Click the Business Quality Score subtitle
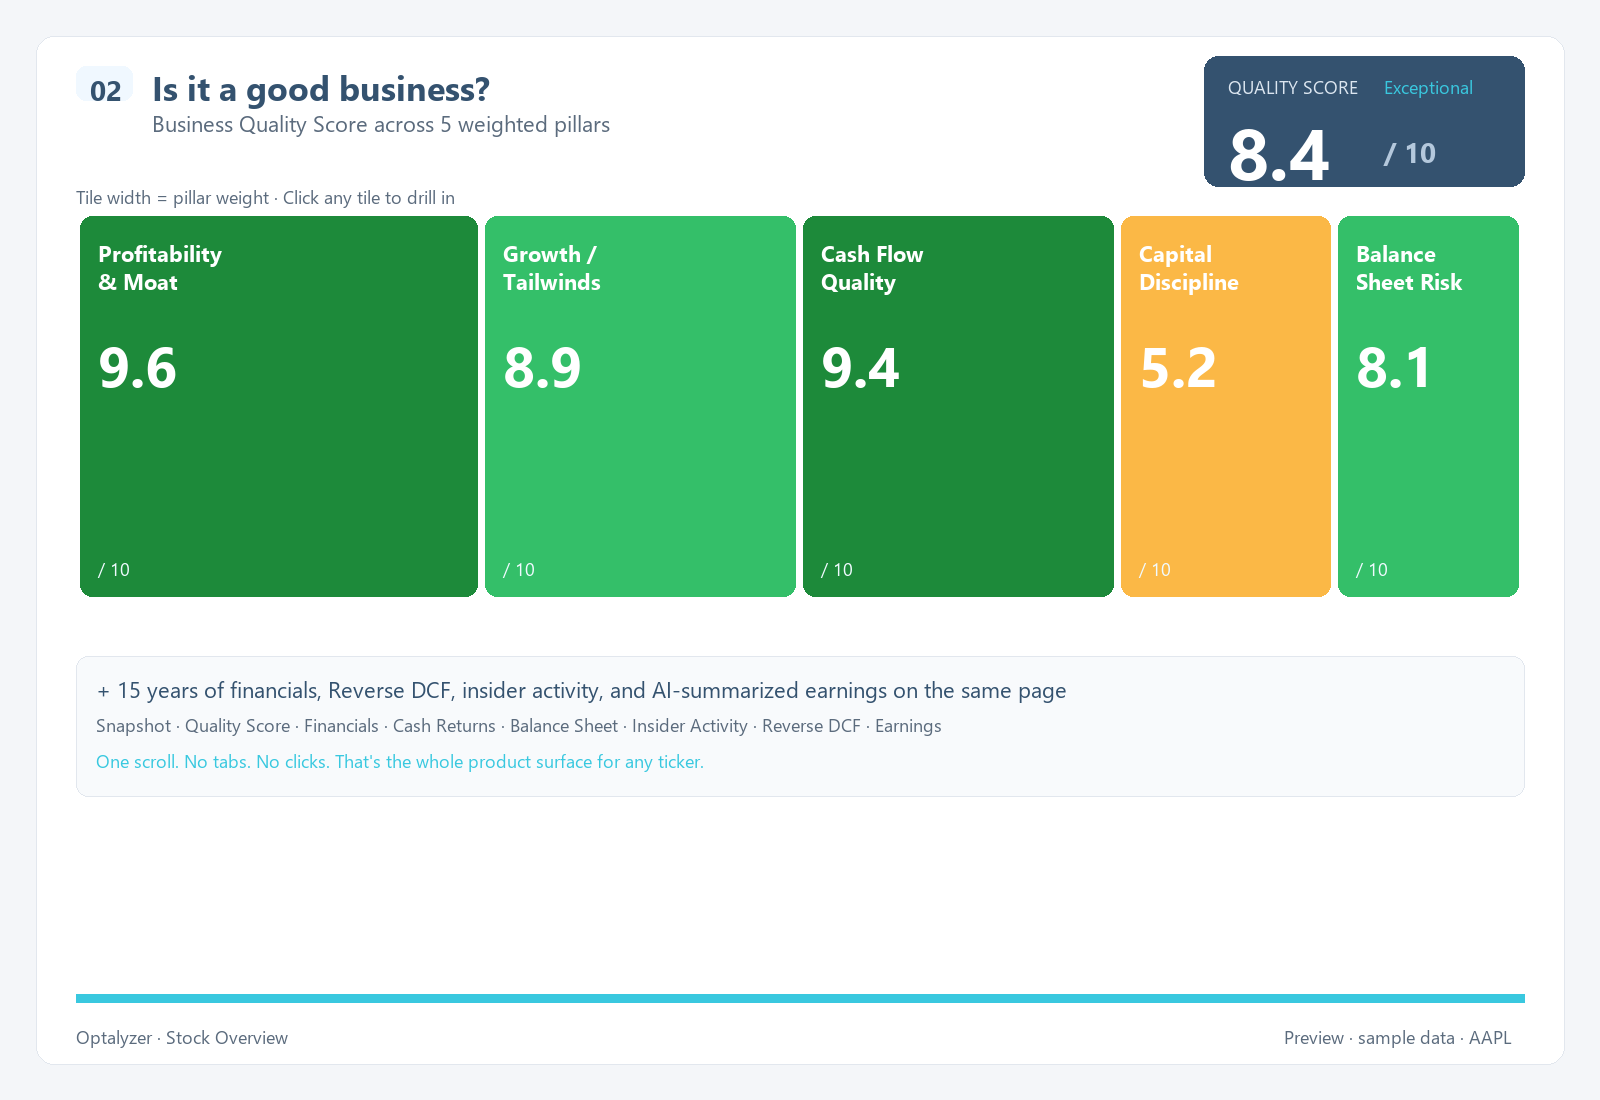This screenshot has height=1100, width=1600. point(381,125)
